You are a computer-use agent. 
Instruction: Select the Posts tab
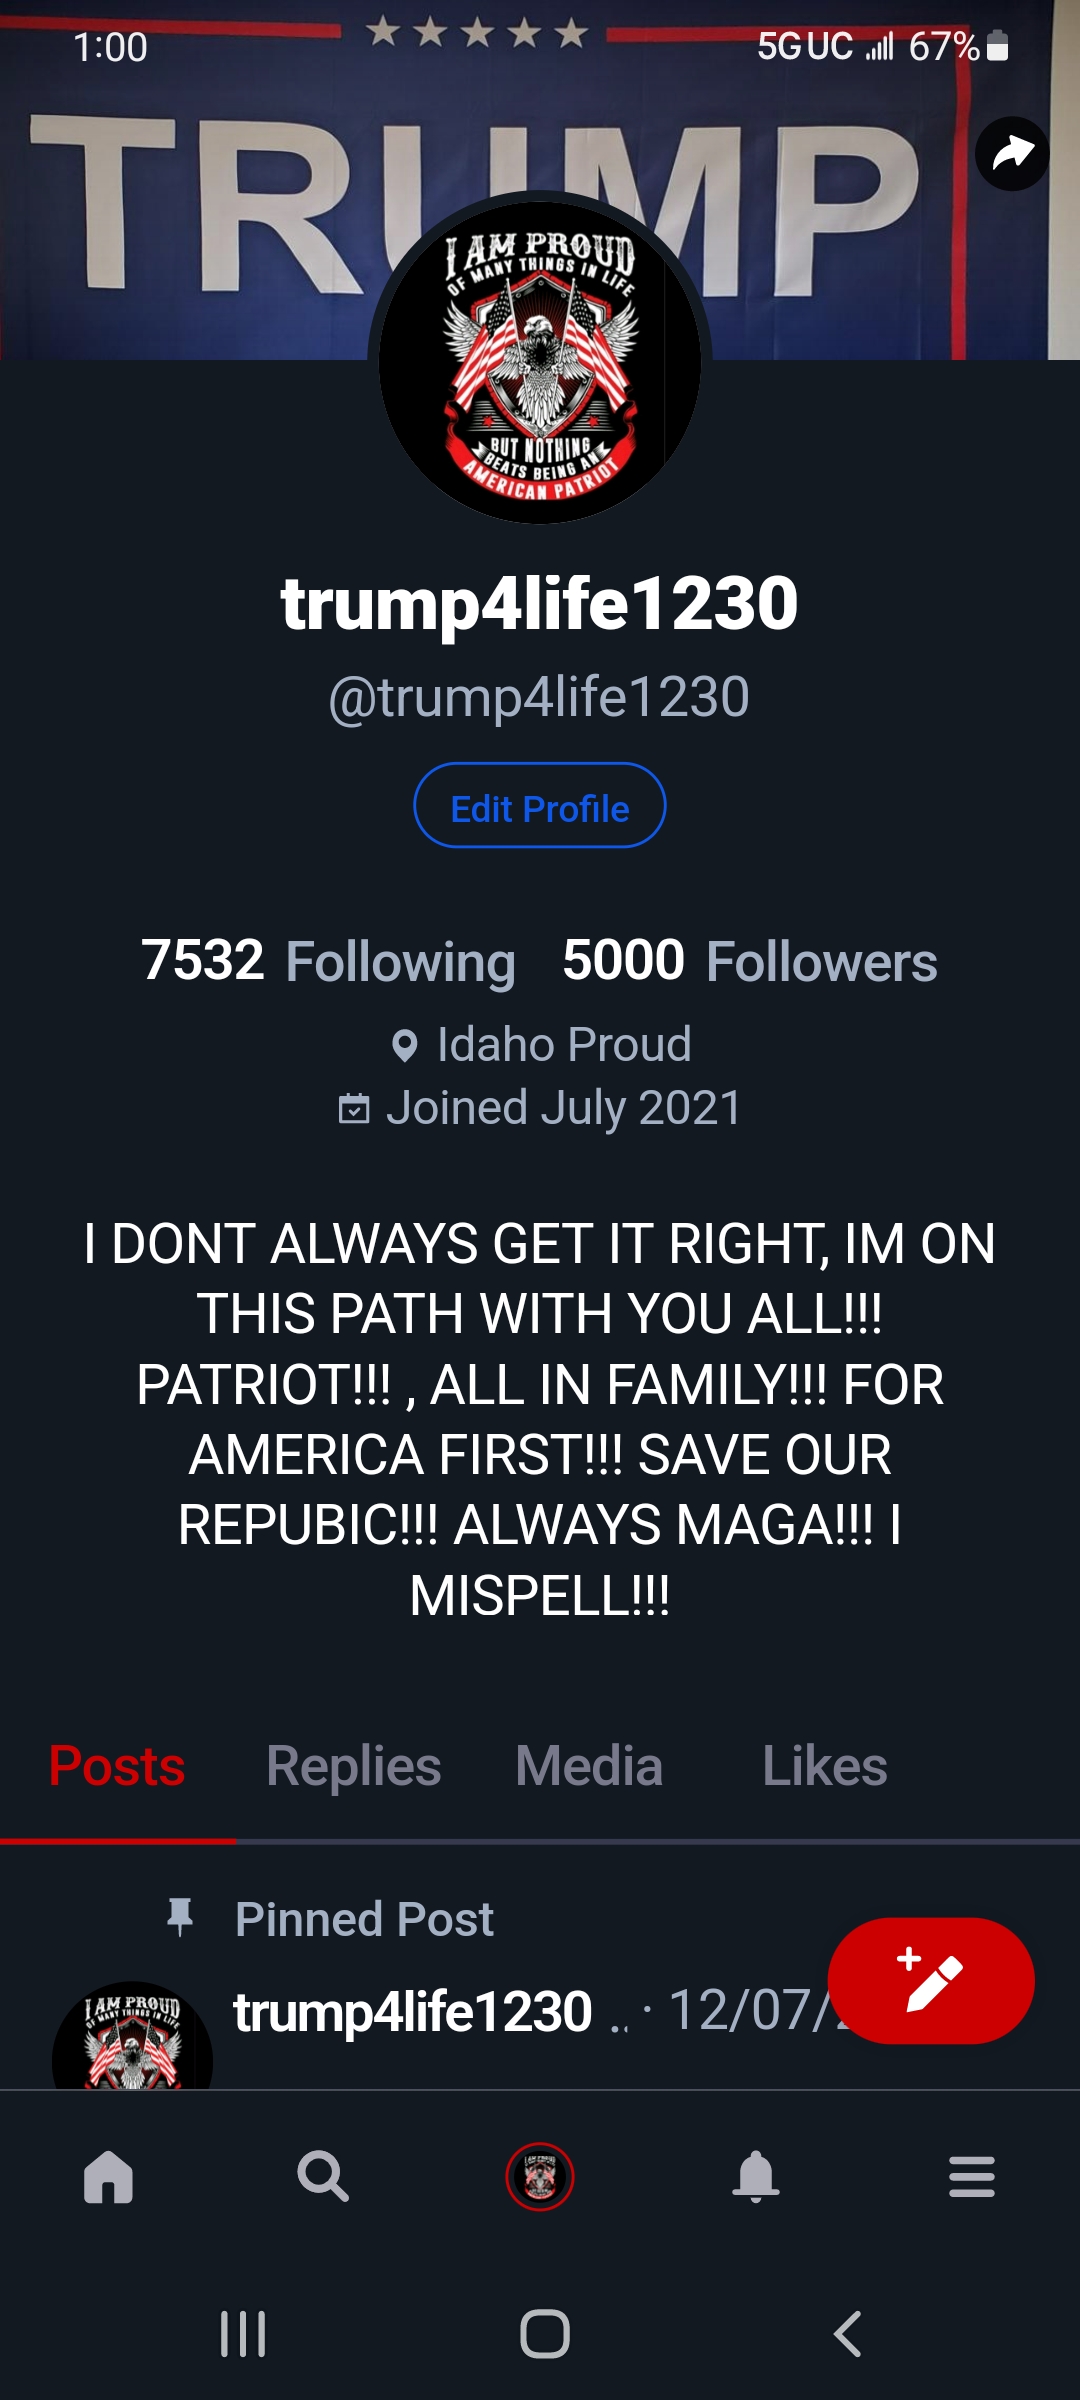pos(117,1766)
